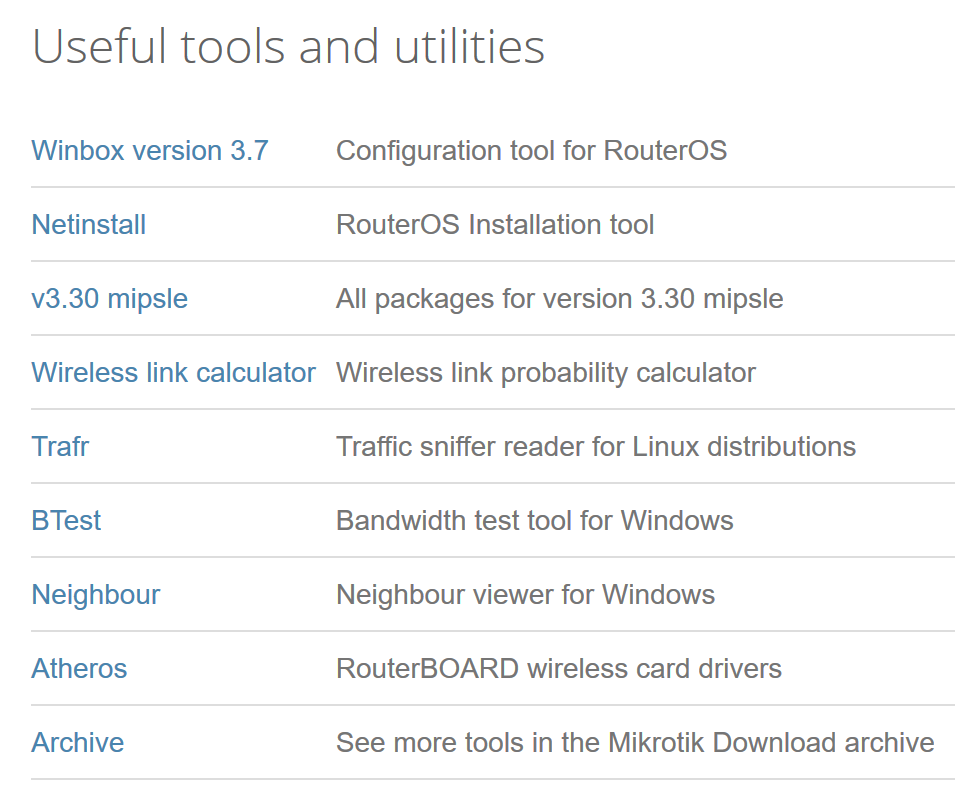Click 'See more tools in the Mikrotik Download archive'
This screenshot has height=803, width=980.
pos(636,742)
